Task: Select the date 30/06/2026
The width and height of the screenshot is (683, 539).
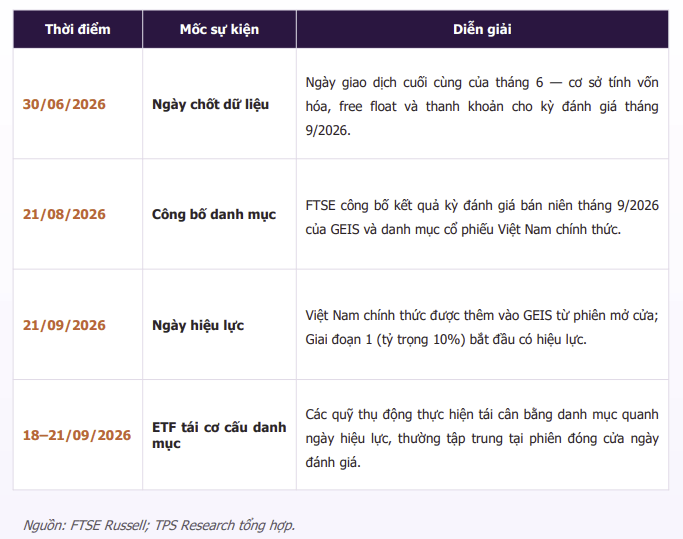Action: coord(64,104)
